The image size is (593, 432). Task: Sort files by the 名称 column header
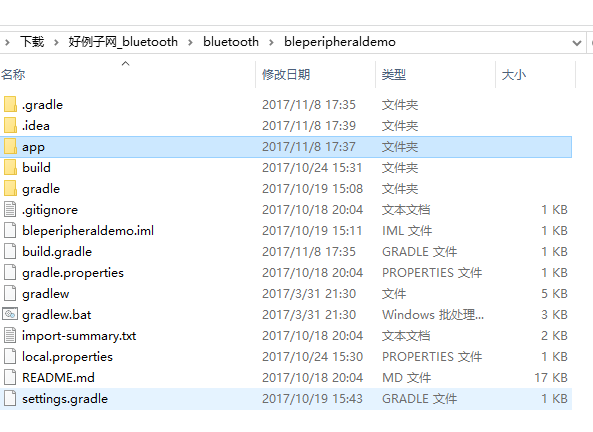13,74
